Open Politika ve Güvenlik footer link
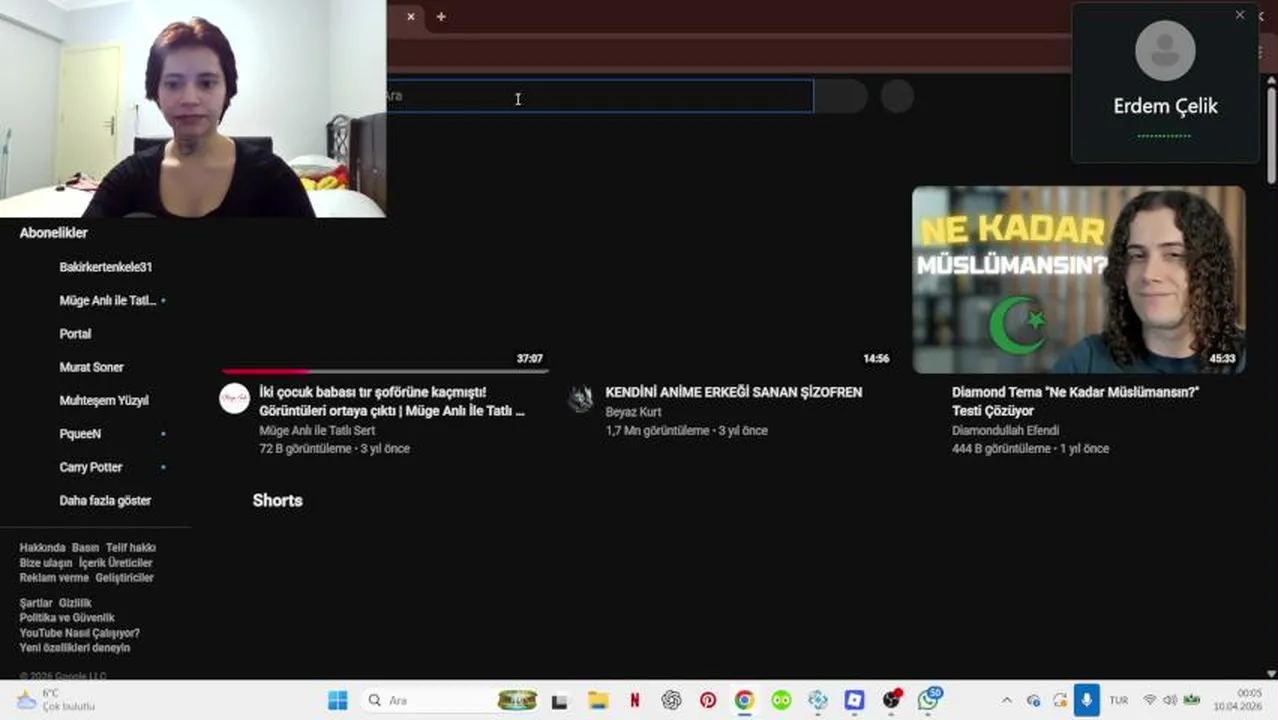Image resolution: width=1278 pixels, height=720 pixels. [x=67, y=618]
